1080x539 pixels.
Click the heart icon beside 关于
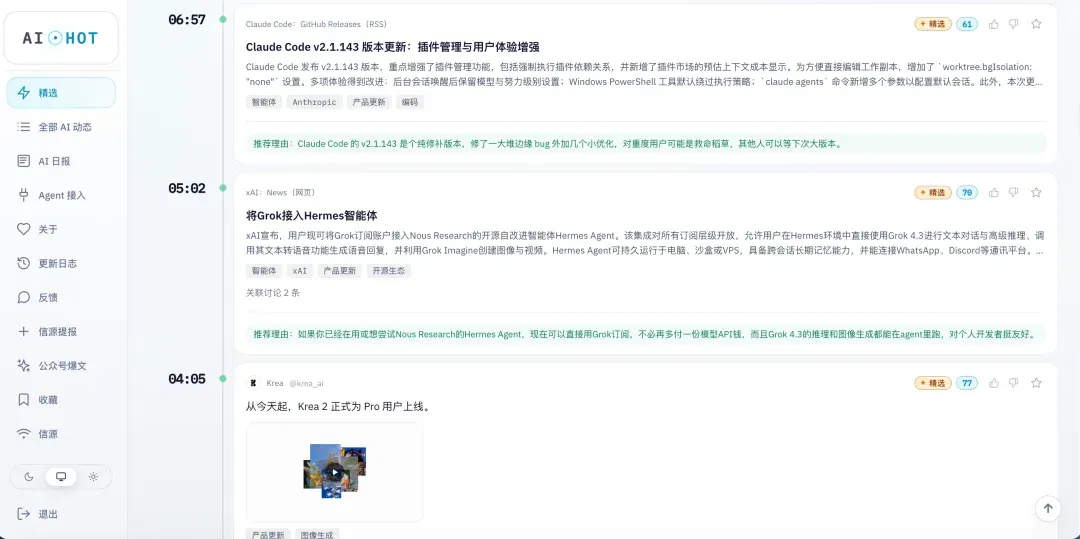coord(24,229)
